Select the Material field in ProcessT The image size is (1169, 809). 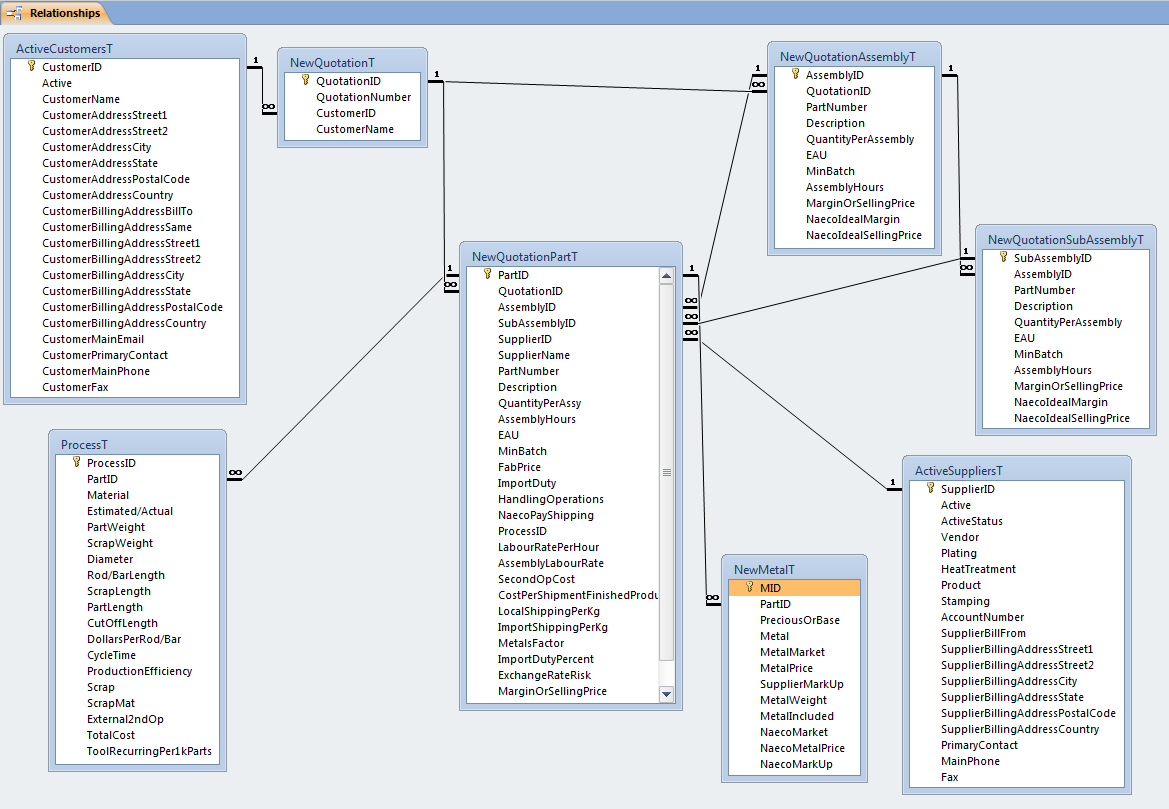pos(138,495)
